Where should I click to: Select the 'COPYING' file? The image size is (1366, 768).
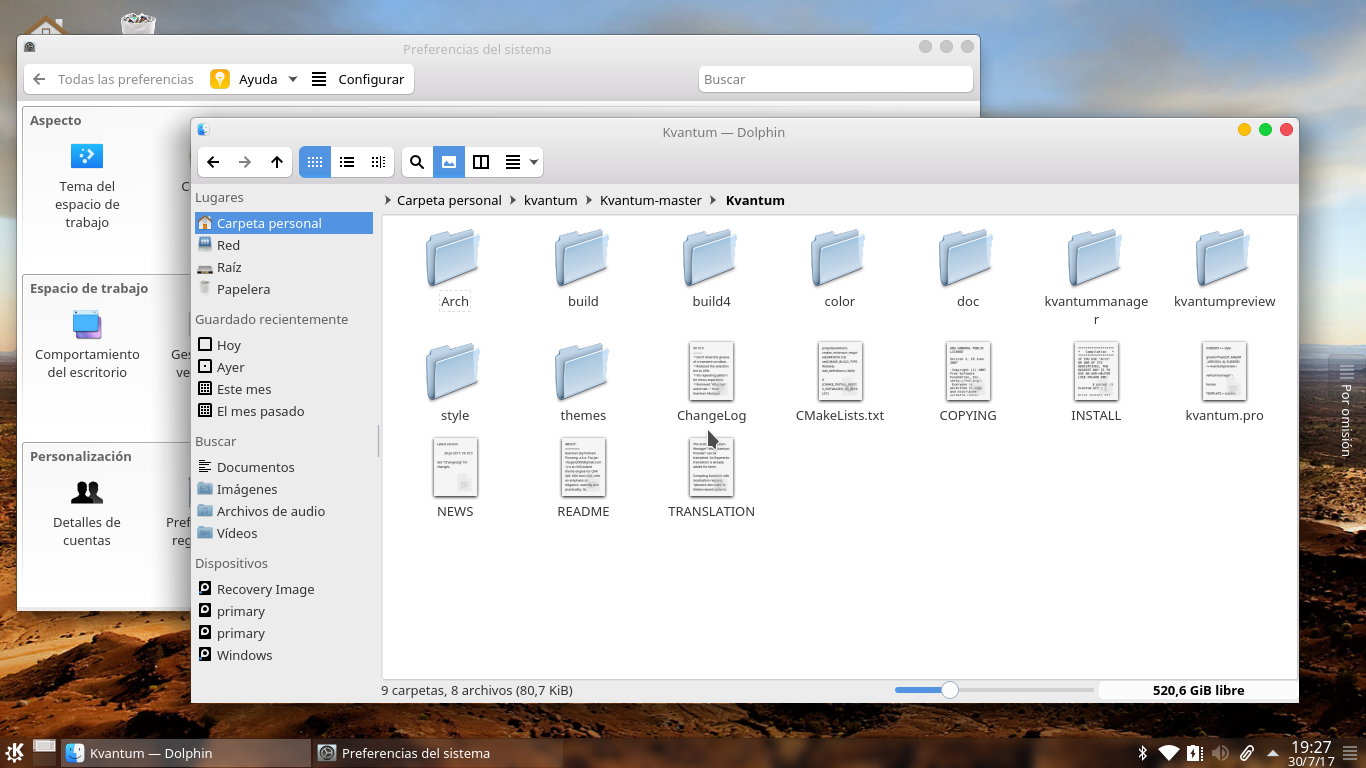(x=968, y=382)
